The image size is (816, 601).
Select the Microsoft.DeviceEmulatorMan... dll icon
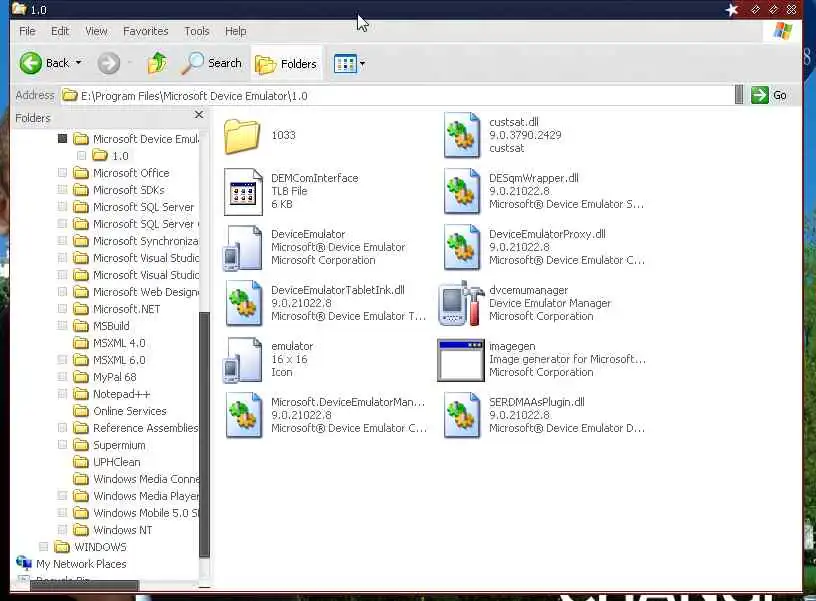point(244,415)
